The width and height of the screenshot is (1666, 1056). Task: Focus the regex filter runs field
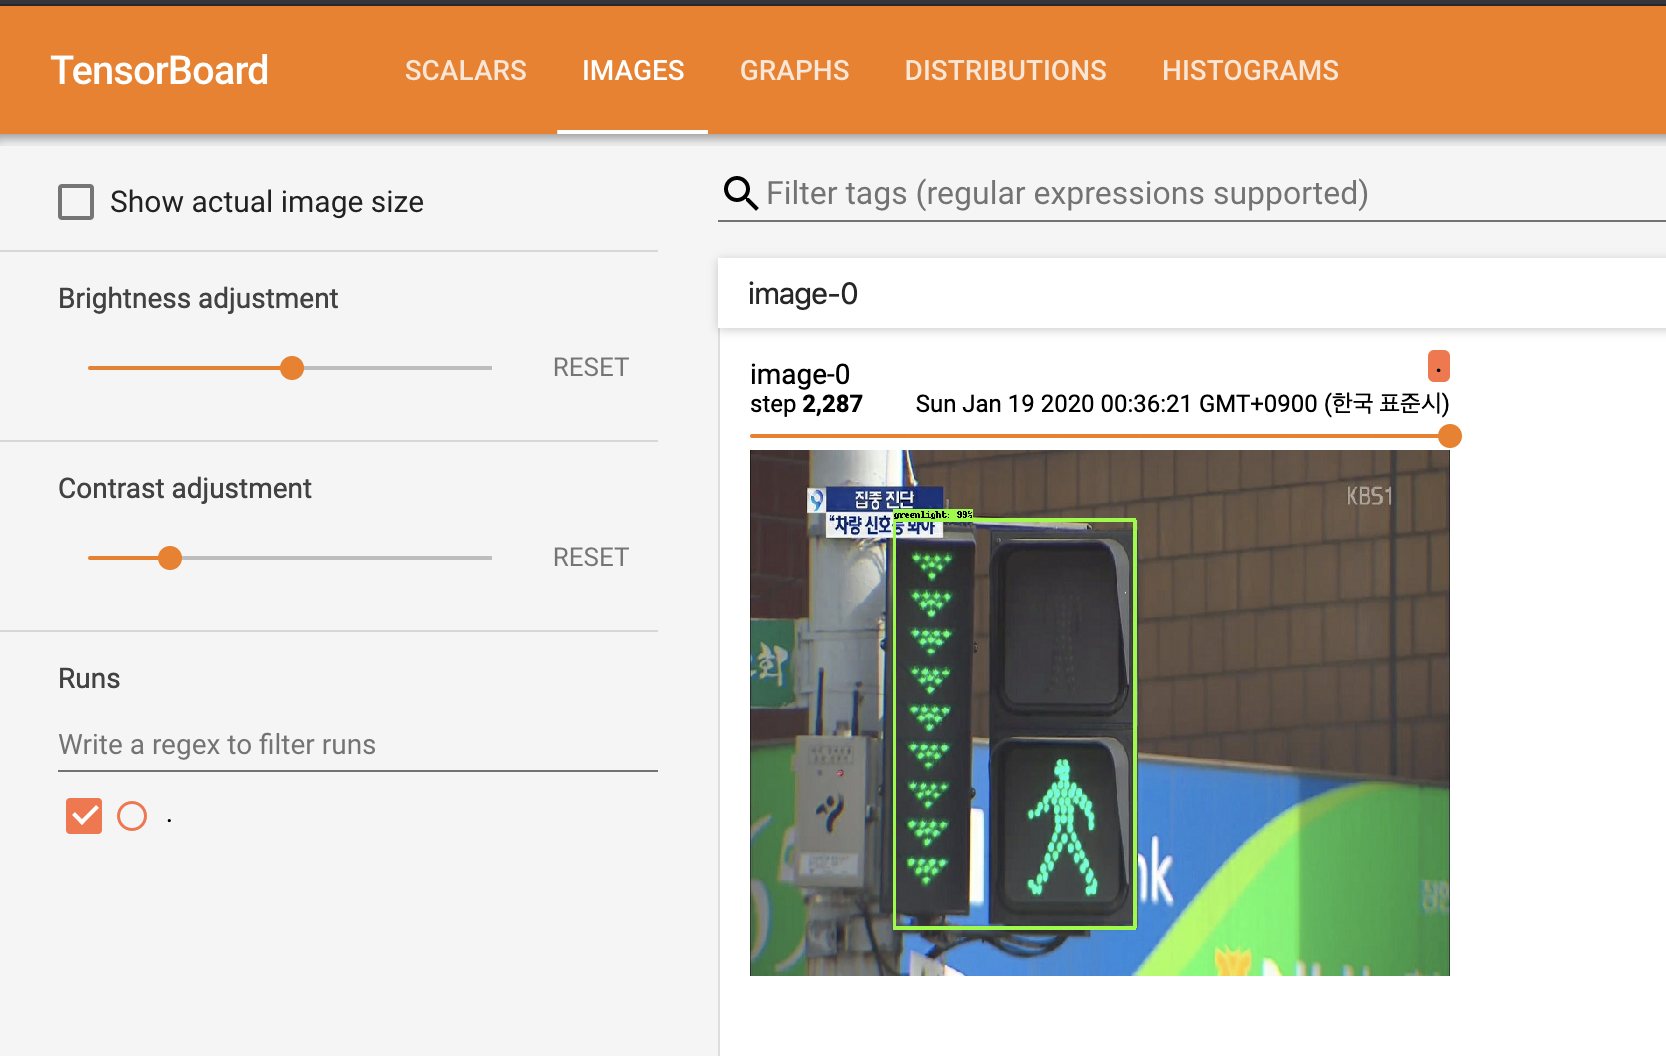click(358, 745)
